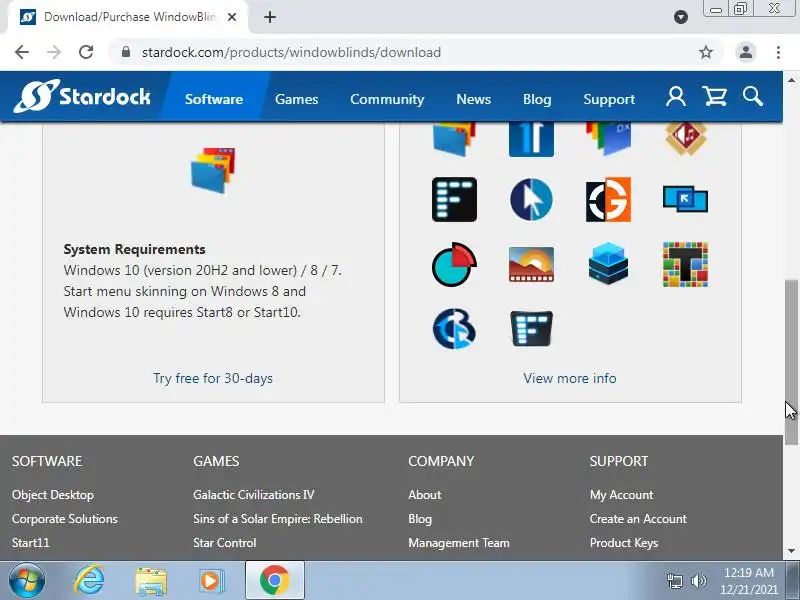The width and height of the screenshot is (800, 600).
Task: Open the Software menu
Action: 214,99
